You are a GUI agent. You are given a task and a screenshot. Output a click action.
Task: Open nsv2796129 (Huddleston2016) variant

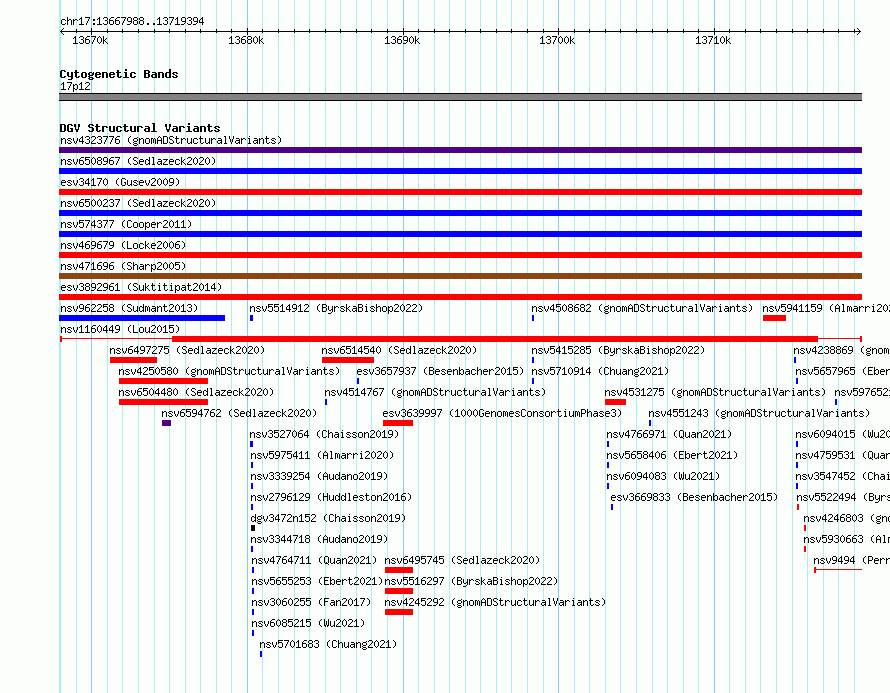(331, 497)
